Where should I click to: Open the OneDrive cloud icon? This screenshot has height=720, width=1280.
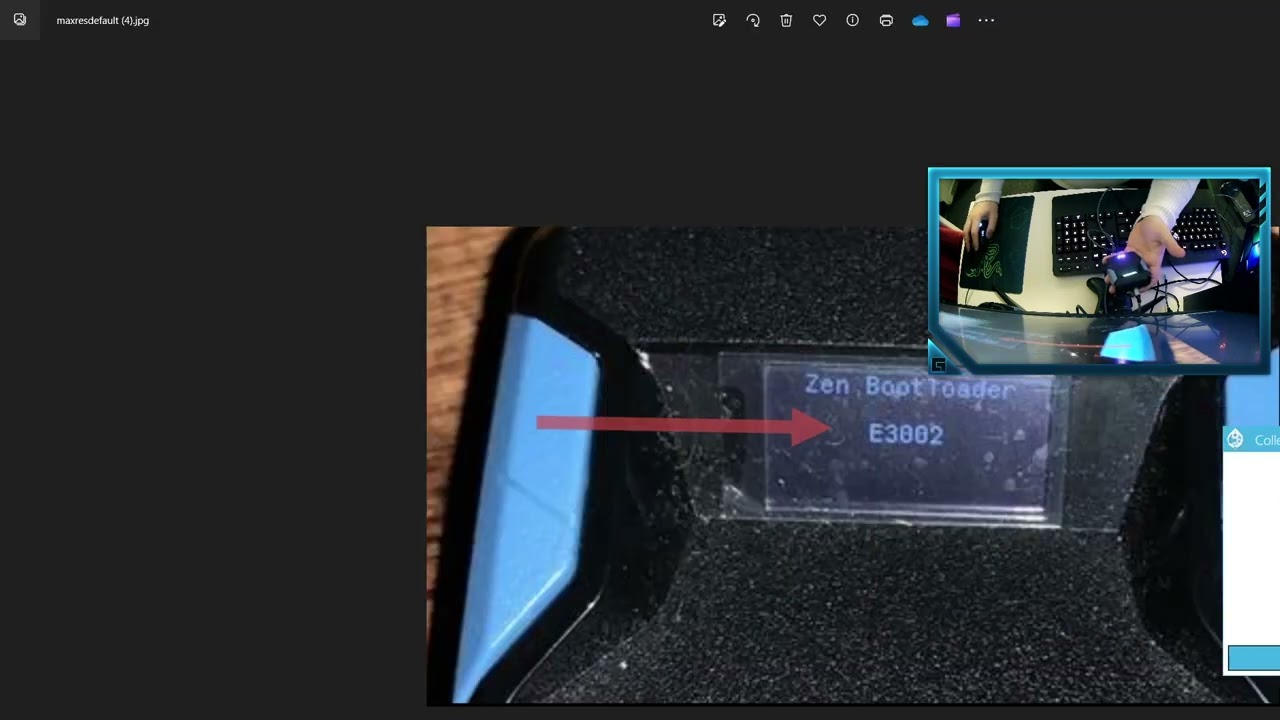(x=920, y=20)
